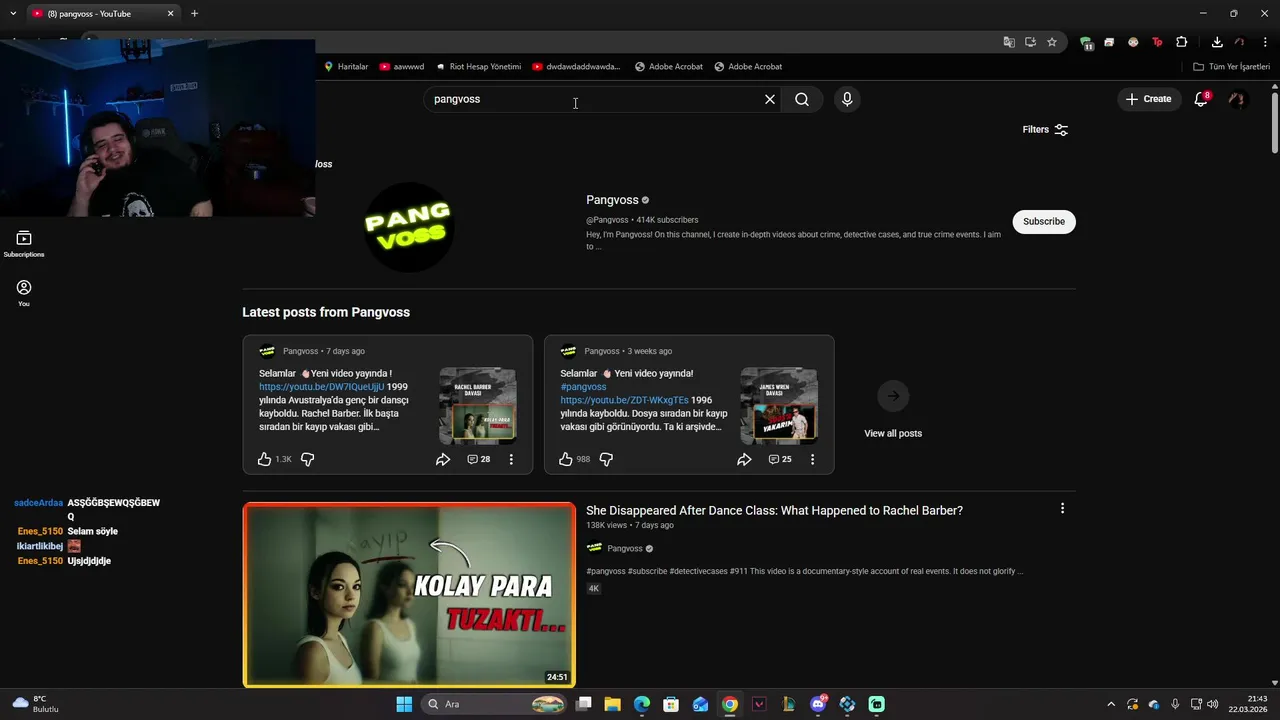Open the search Filters panel

coord(1045,130)
